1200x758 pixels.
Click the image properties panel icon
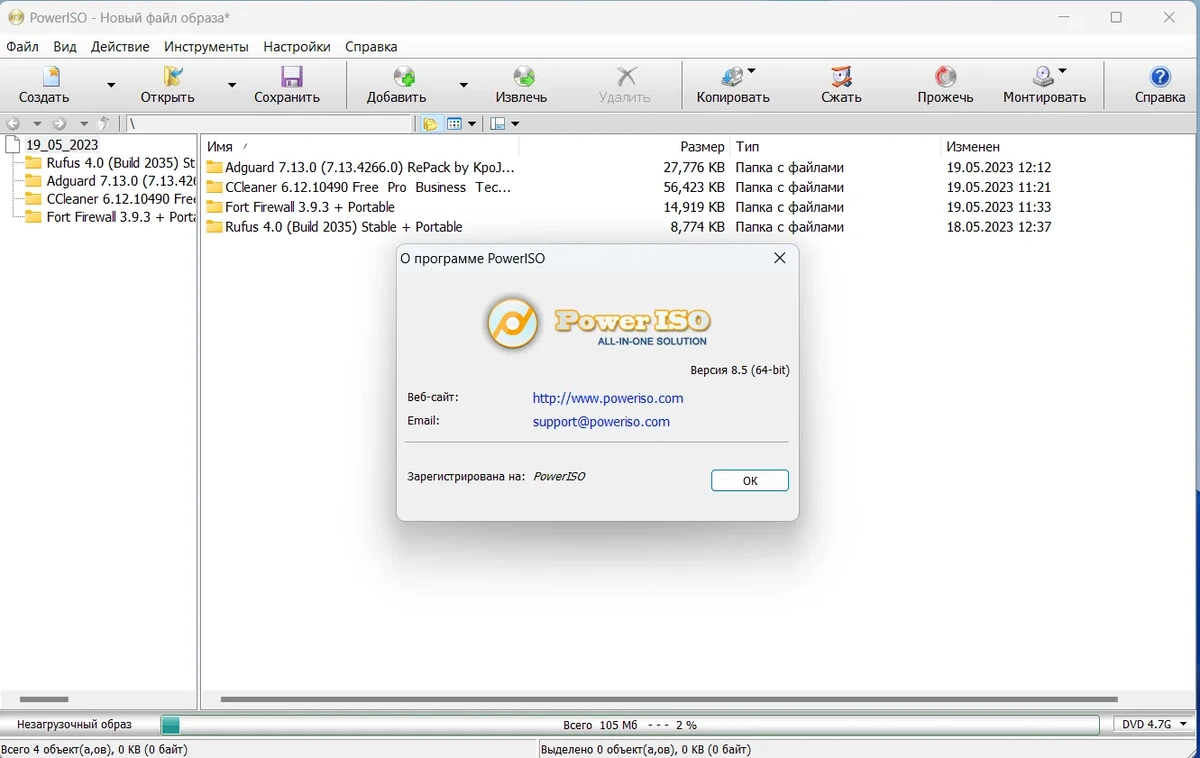click(498, 124)
